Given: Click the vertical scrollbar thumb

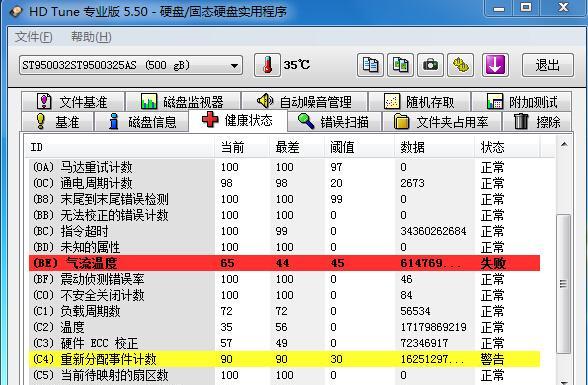Looking at the screenshot, I should (x=563, y=284).
